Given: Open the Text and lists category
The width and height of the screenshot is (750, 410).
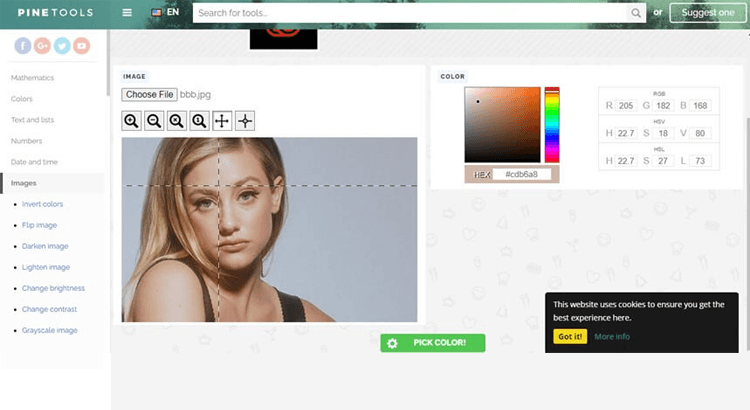Looking at the screenshot, I should pyautogui.click(x=32, y=120).
